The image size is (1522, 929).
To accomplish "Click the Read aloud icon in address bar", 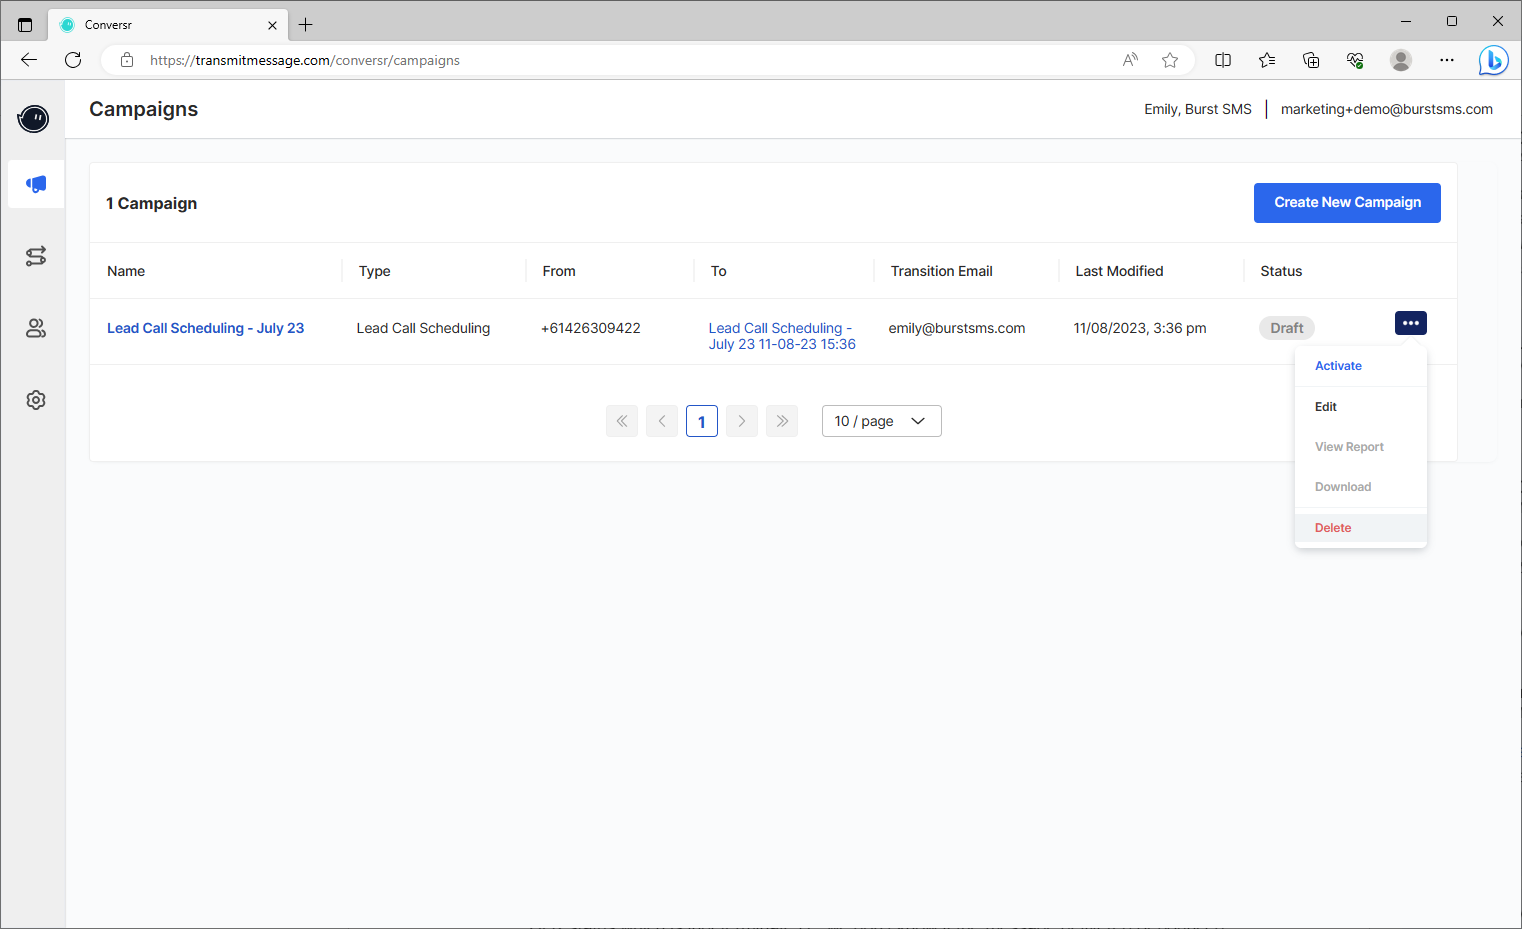I will (1130, 60).
